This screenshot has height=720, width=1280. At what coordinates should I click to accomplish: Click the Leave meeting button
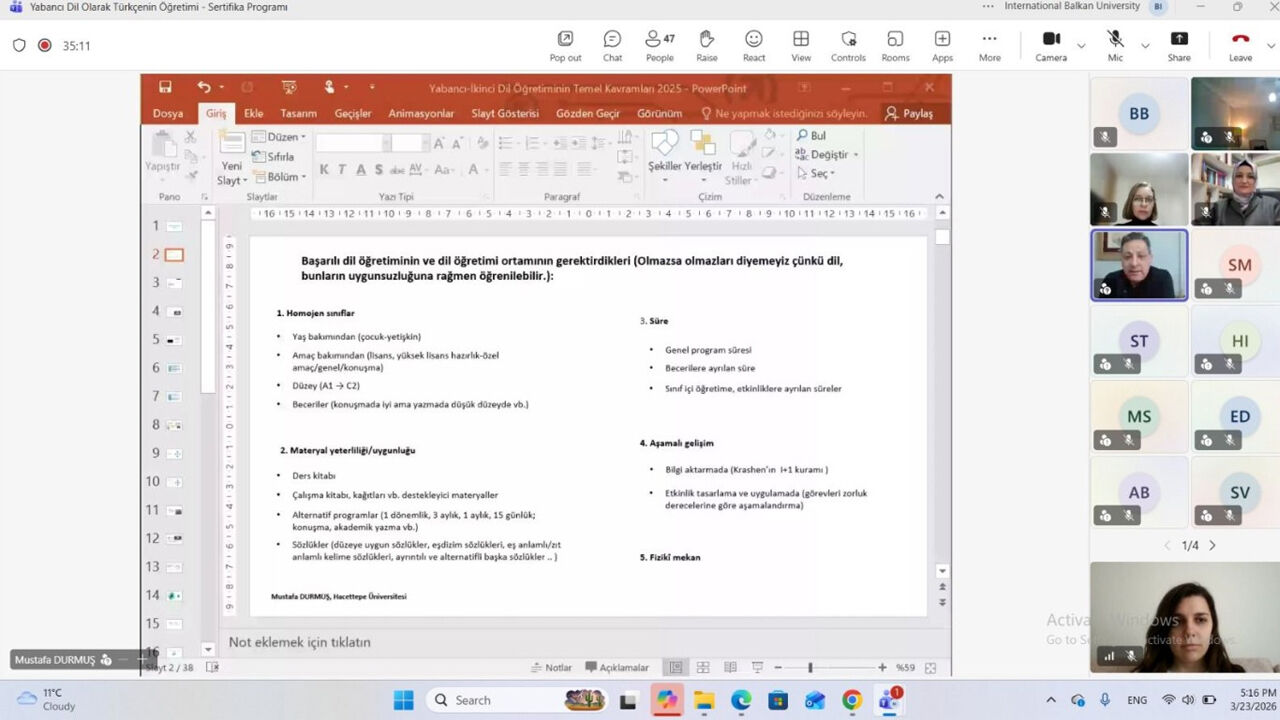point(1240,45)
